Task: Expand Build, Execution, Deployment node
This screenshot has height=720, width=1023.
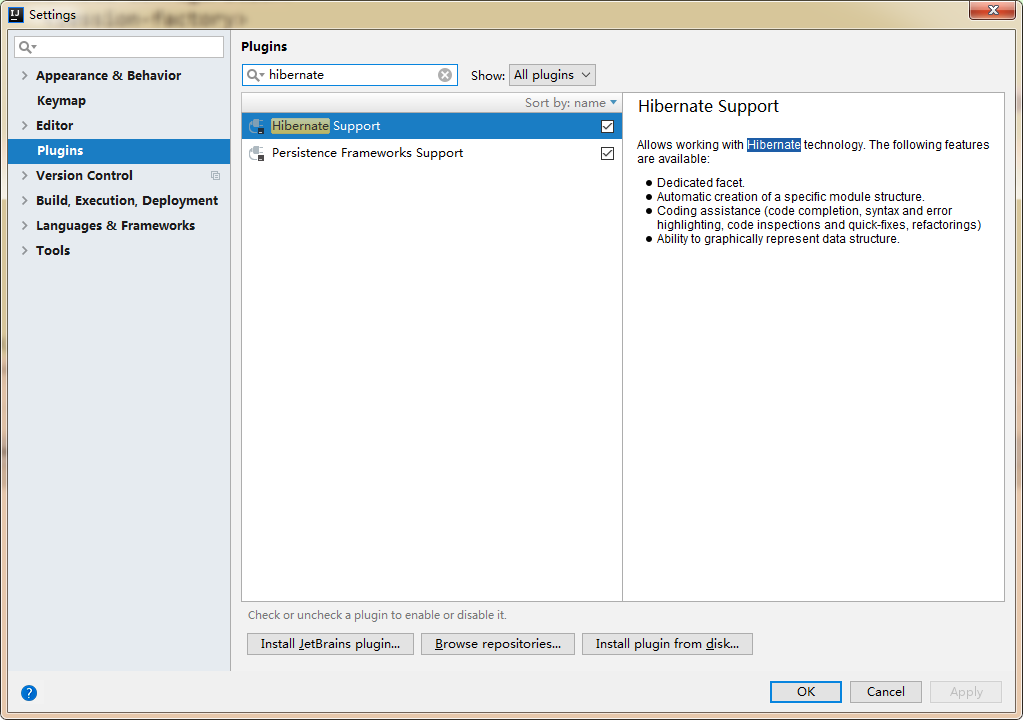Action: 25,200
